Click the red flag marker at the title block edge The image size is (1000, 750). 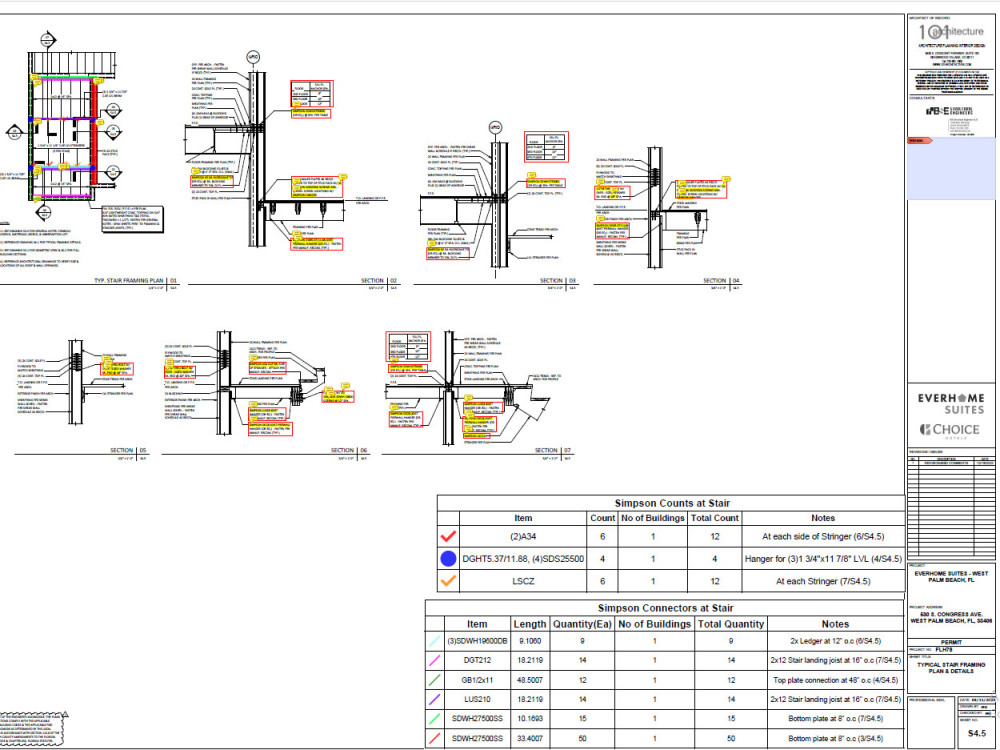[919, 140]
